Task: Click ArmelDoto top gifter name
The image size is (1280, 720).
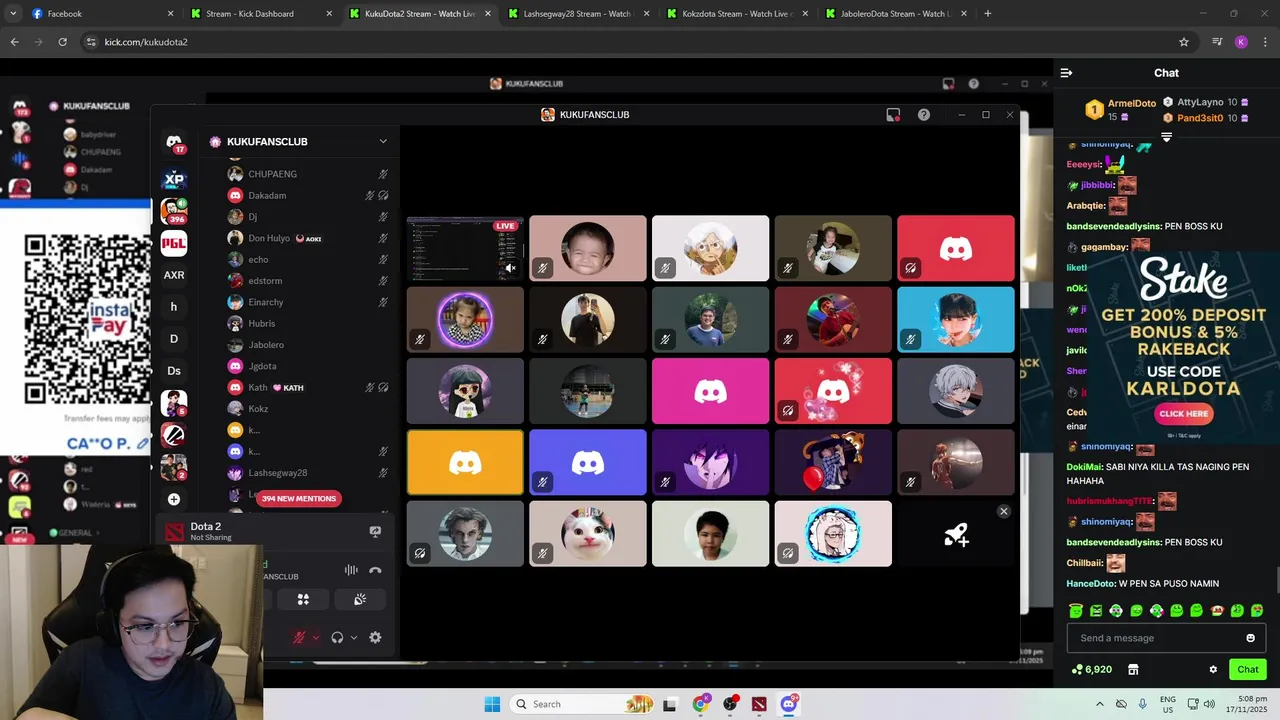Action: [x=1132, y=103]
